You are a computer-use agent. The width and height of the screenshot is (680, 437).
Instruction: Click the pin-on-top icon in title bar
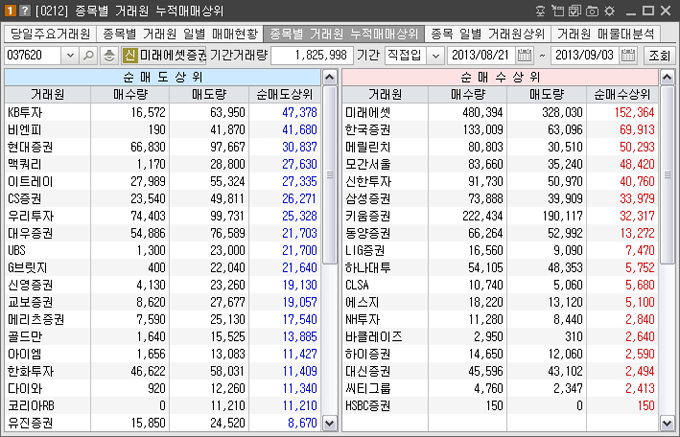(540, 11)
